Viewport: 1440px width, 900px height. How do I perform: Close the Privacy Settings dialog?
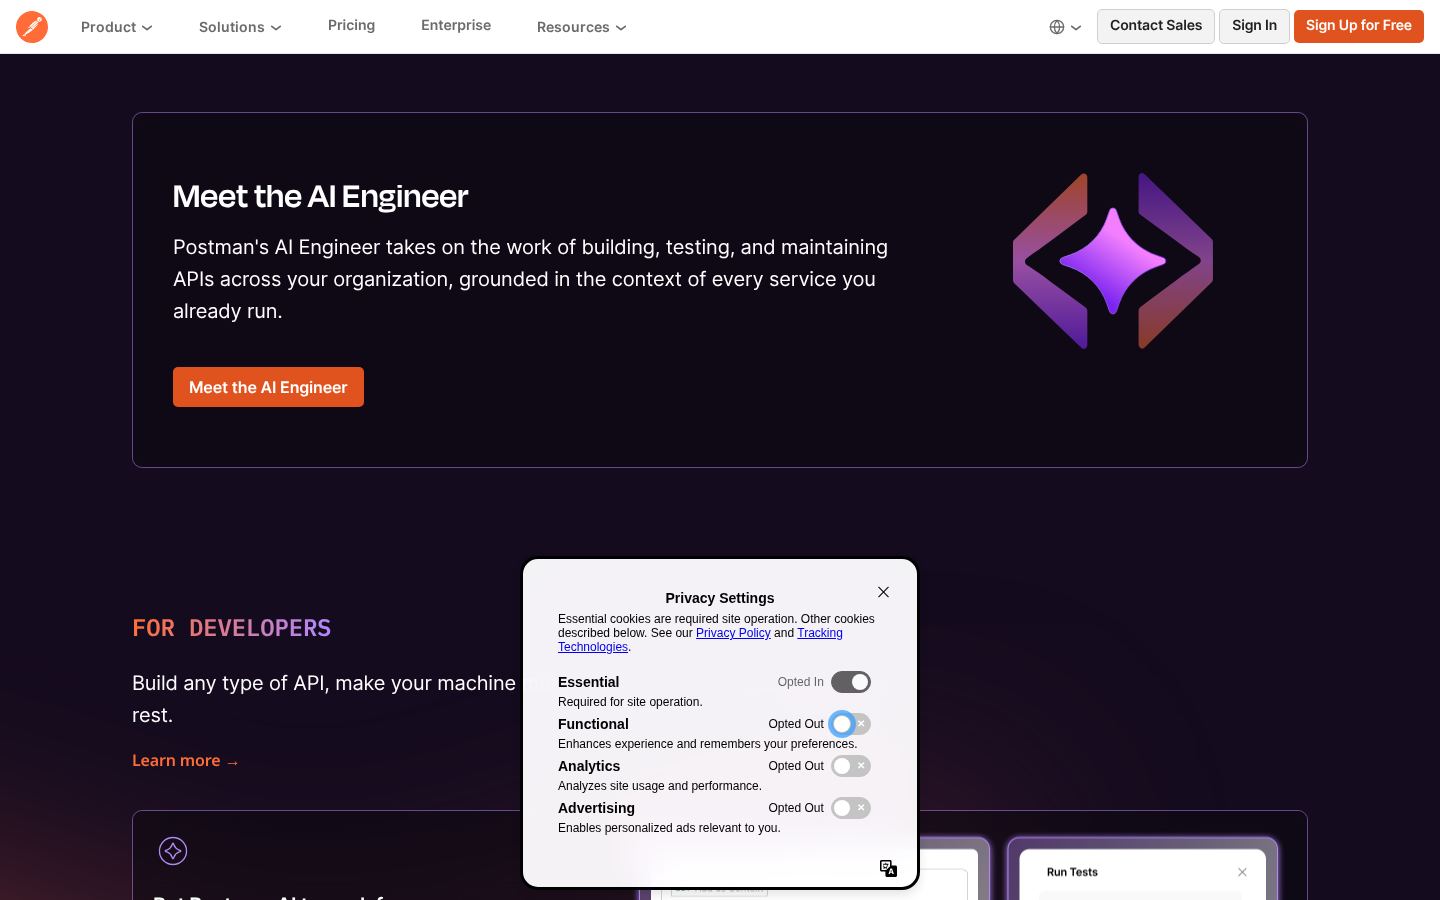point(883,592)
